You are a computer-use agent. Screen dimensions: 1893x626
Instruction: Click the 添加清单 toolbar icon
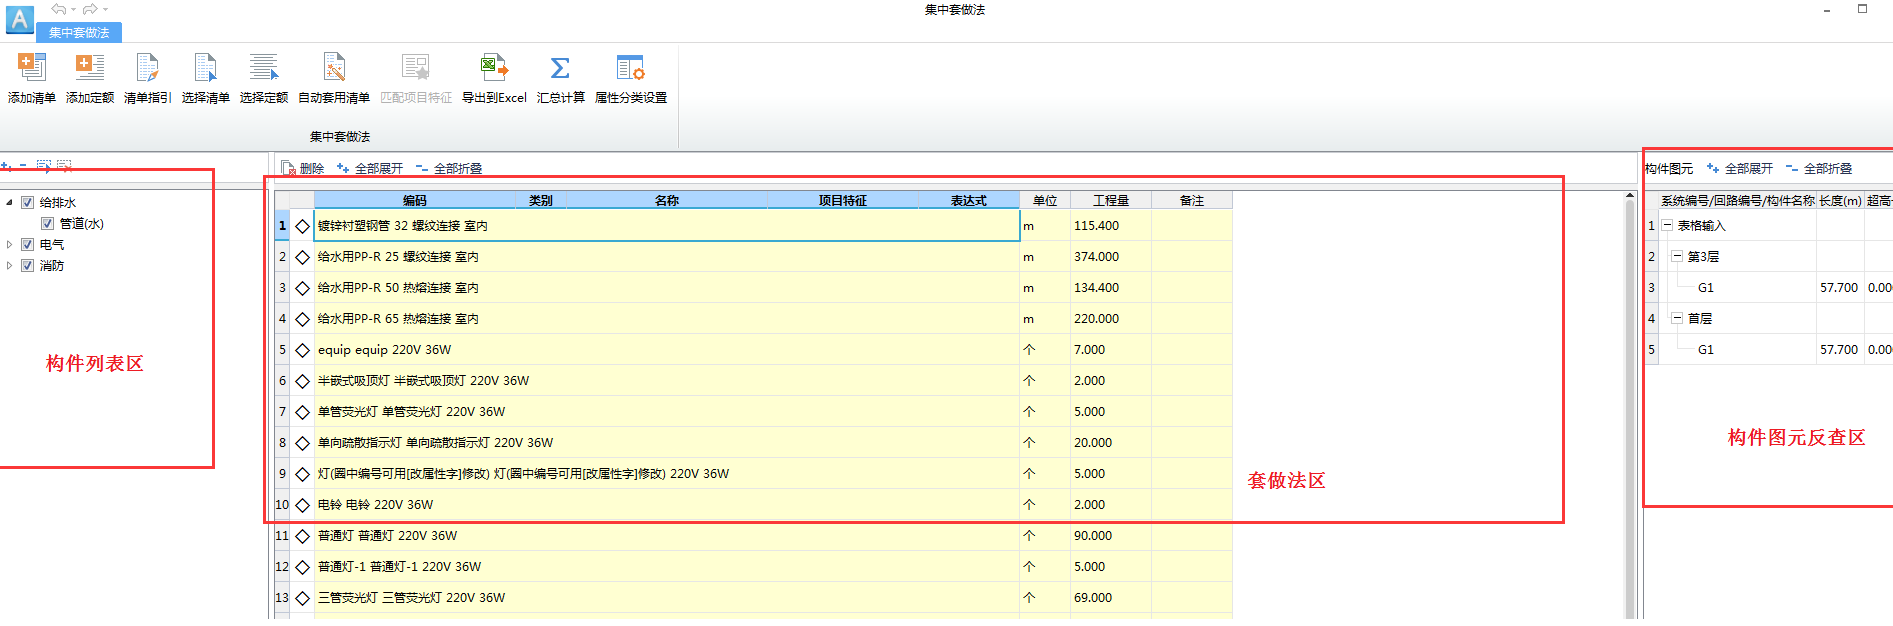pyautogui.click(x=32, y=69)
